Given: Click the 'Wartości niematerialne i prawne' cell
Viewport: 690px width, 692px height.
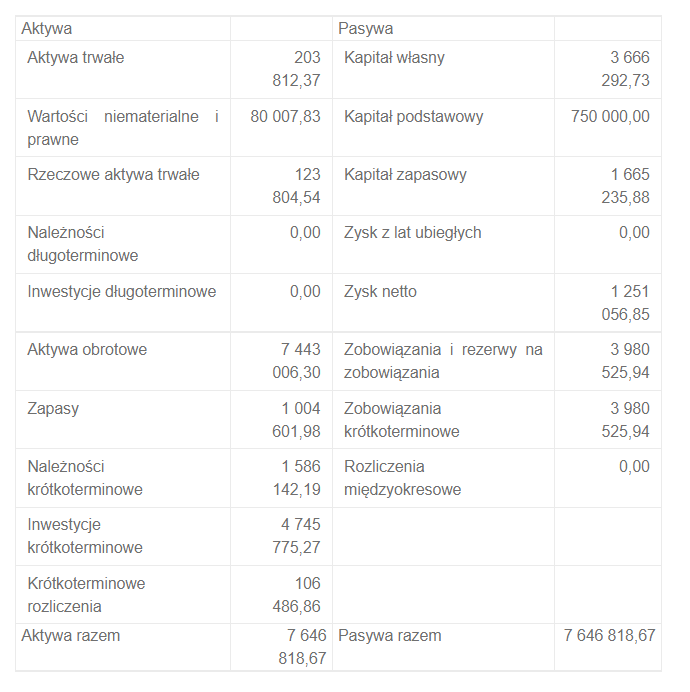Looking at the screenshot, I should pos(122,128).
